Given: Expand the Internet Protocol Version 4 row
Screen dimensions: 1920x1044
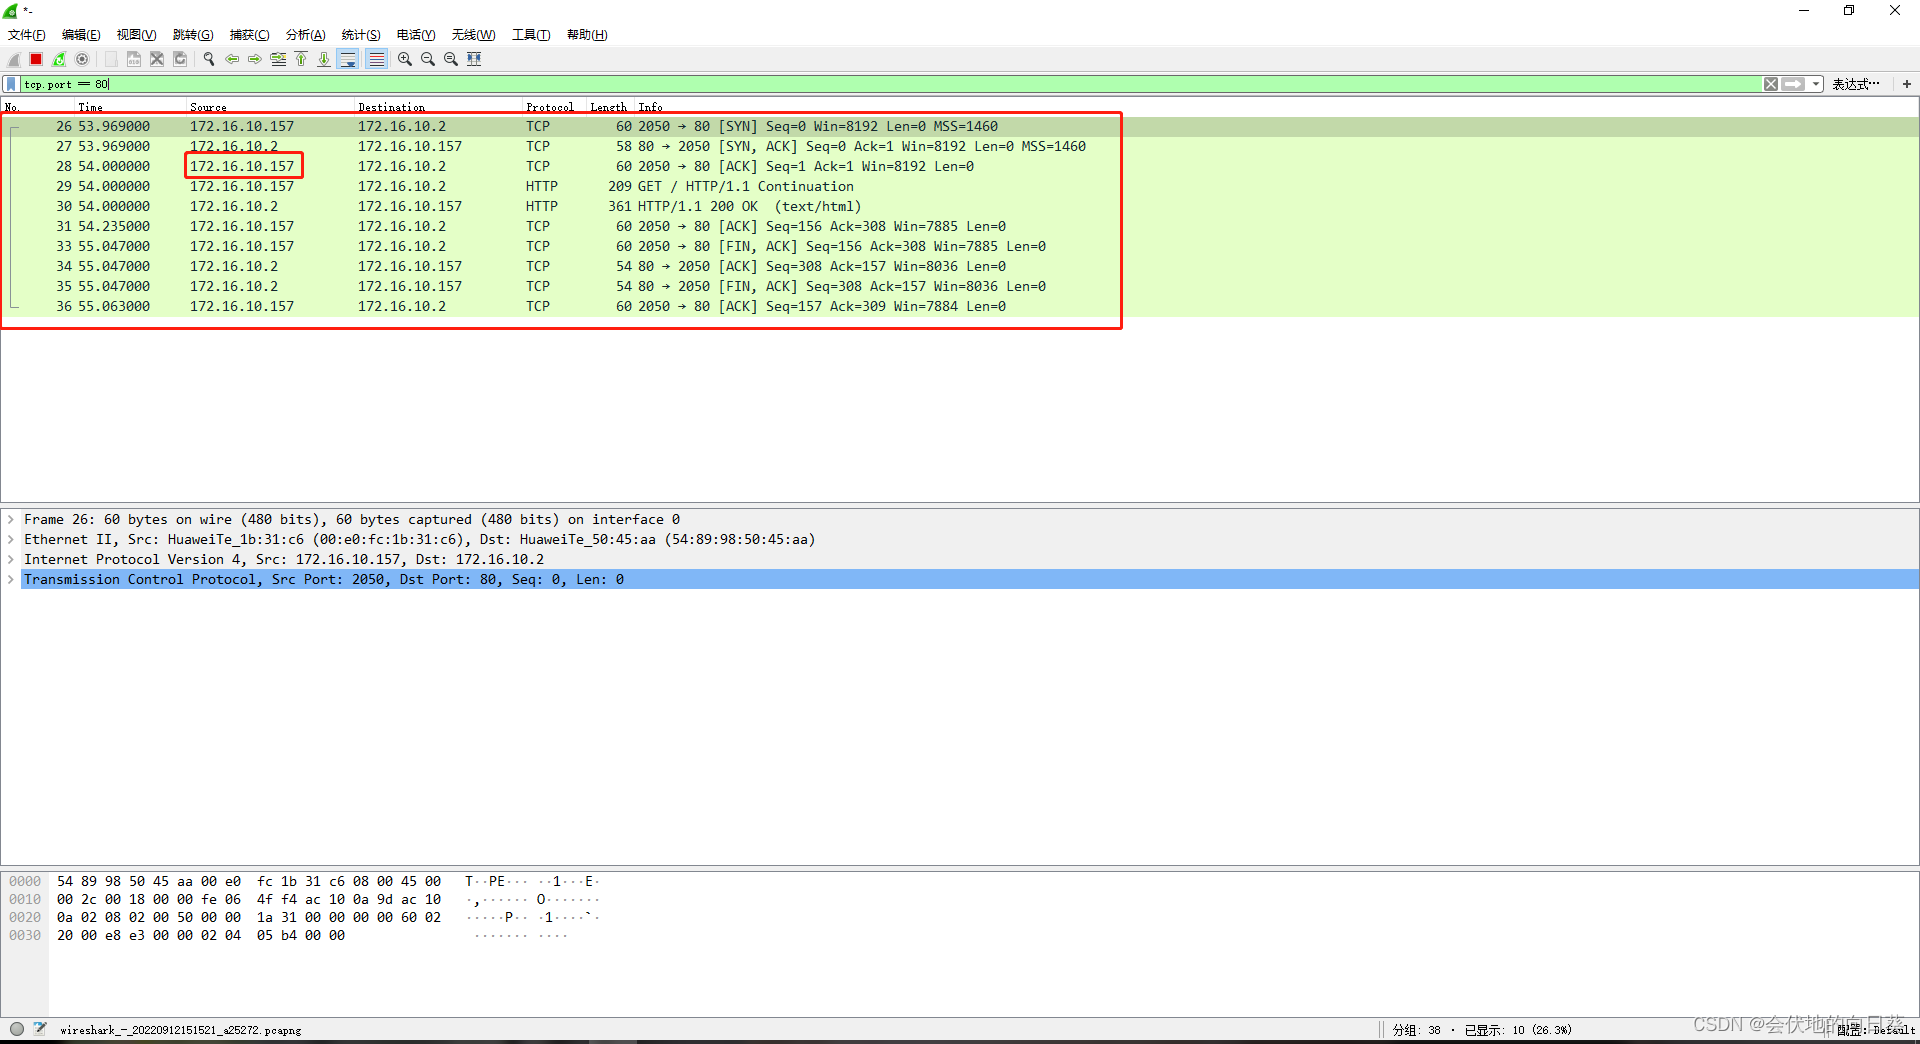Looking at the screenshot, I should [x=11, y=560].
